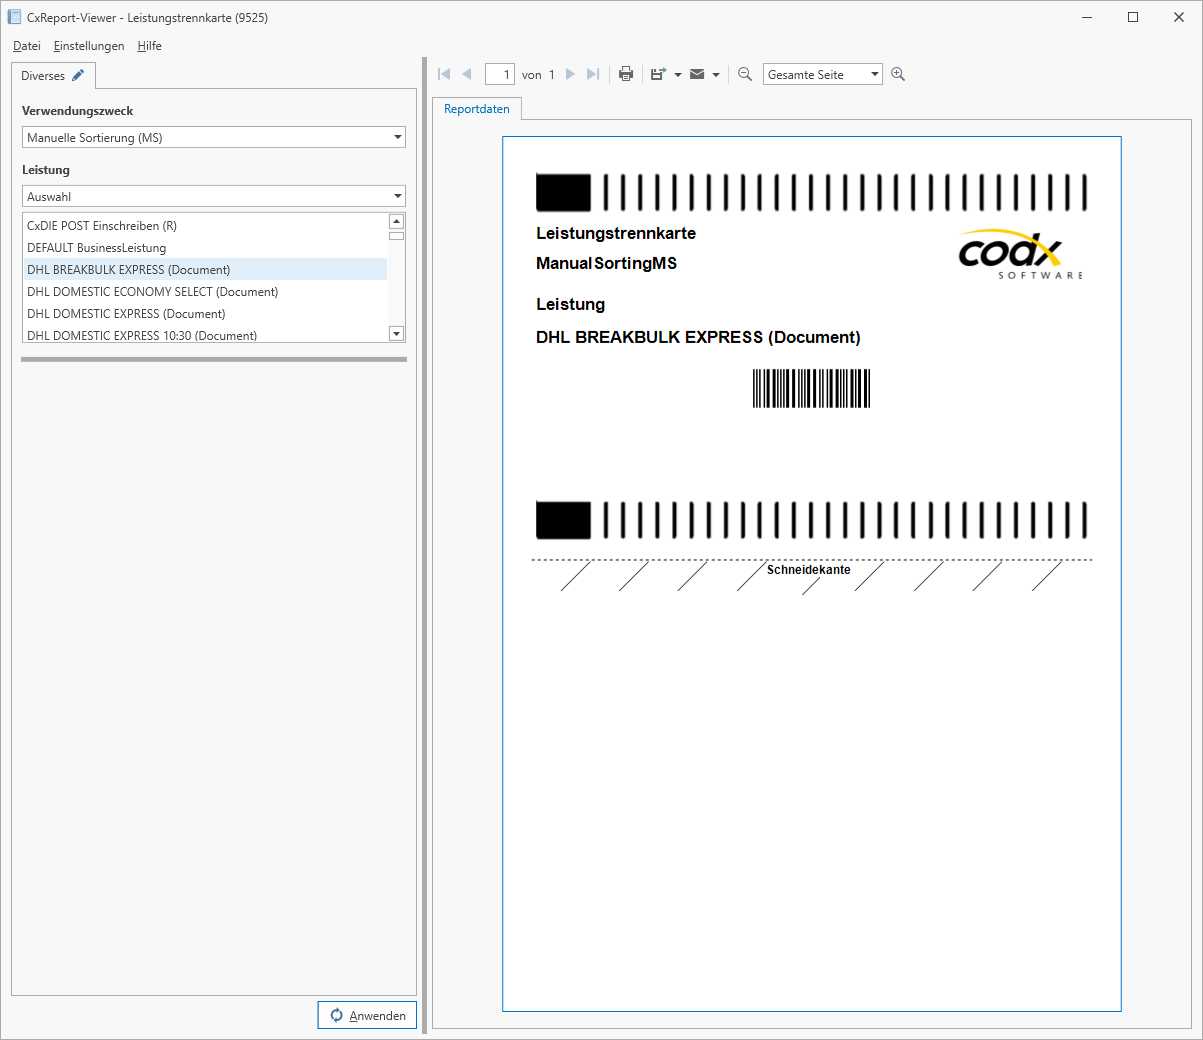Maximize the CxReport-Viewer window
Viewport: 1203px width, 1040px height.
(1133, 17)
